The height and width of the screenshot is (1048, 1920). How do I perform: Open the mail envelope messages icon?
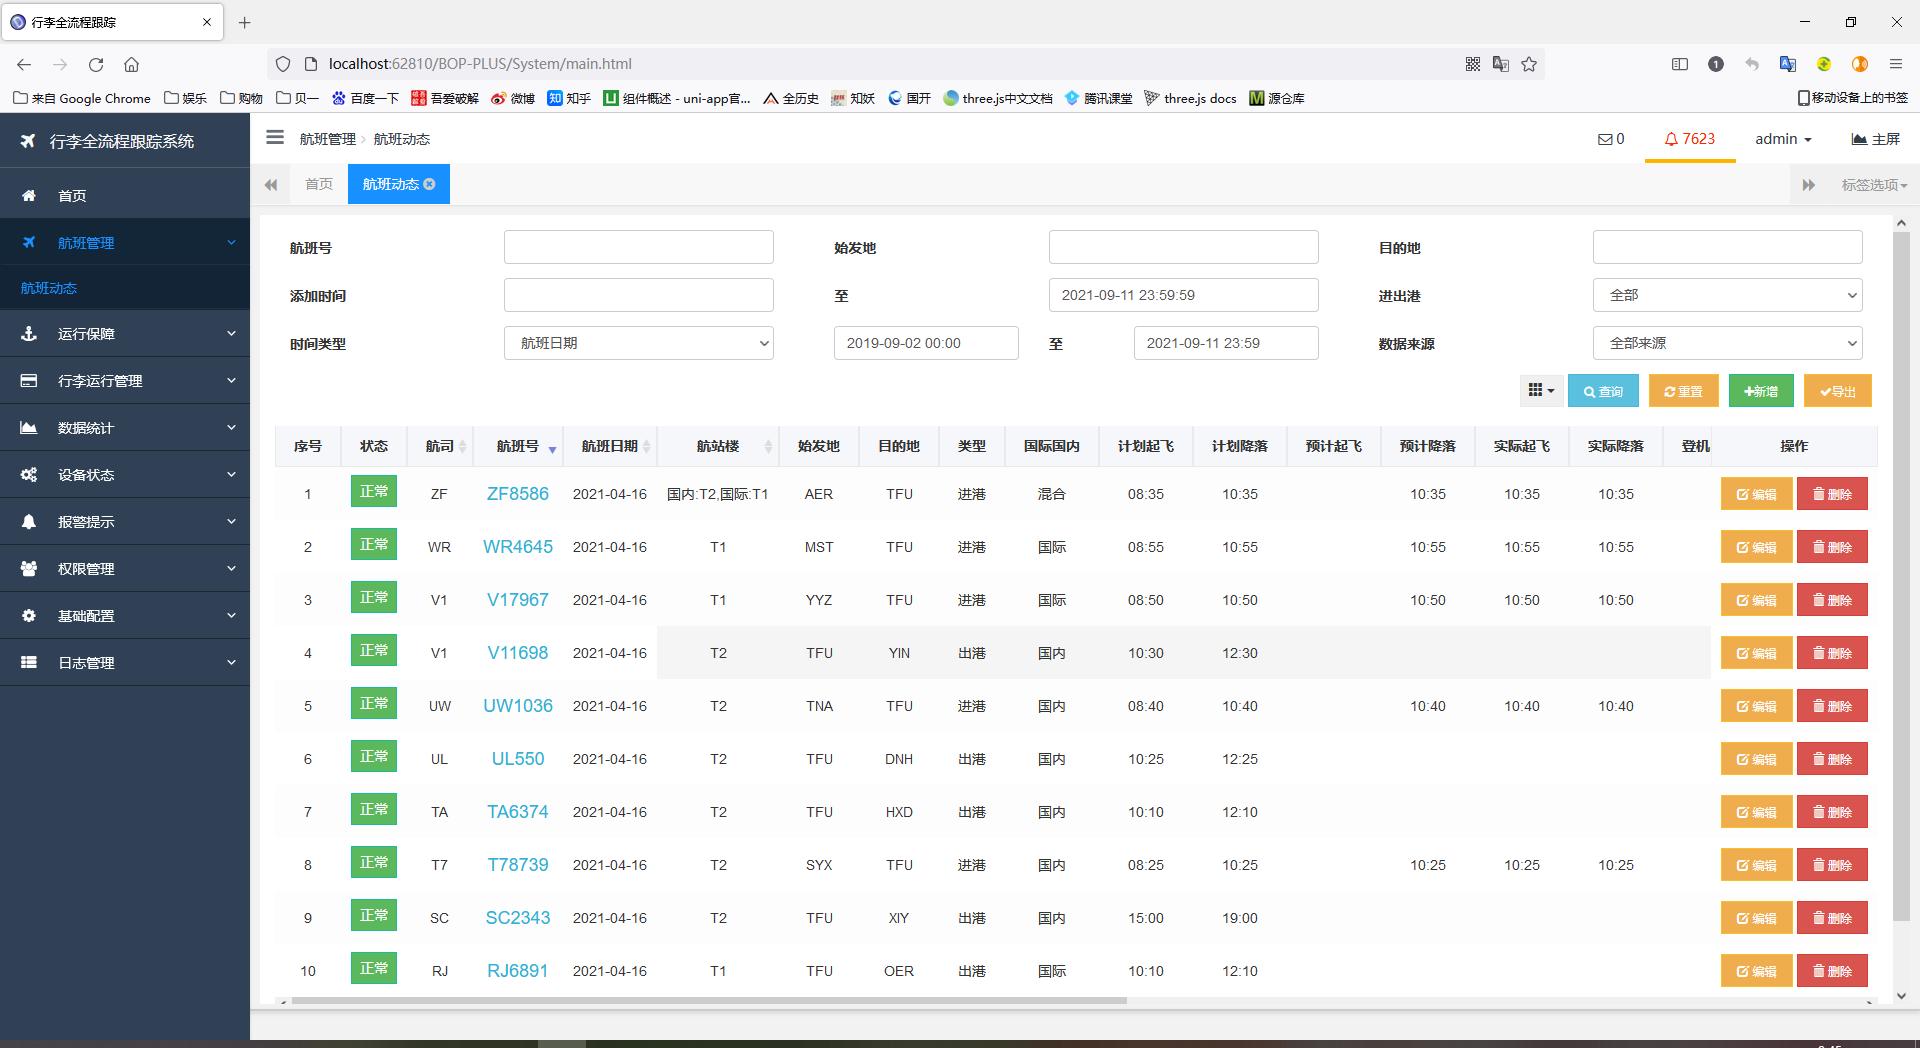point(1610,139)
